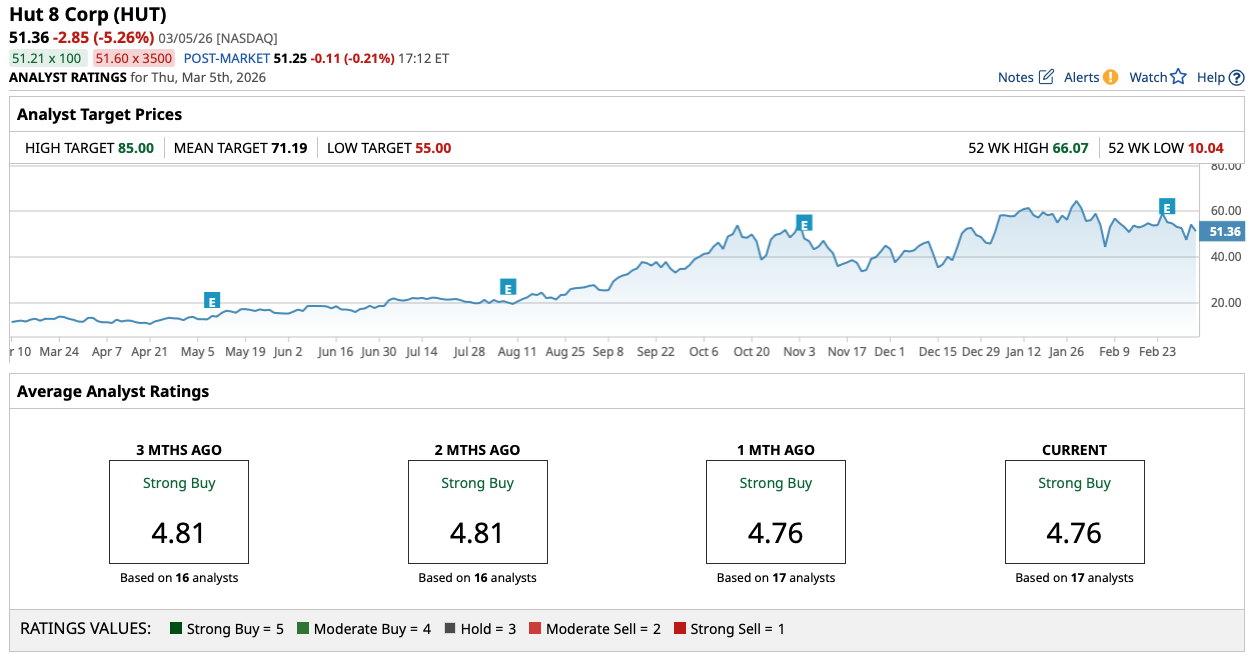This screenshot has height=658, width=1252.
Task: Click the 40.00 y-axis price label
Action: [x=1225, y=257]
